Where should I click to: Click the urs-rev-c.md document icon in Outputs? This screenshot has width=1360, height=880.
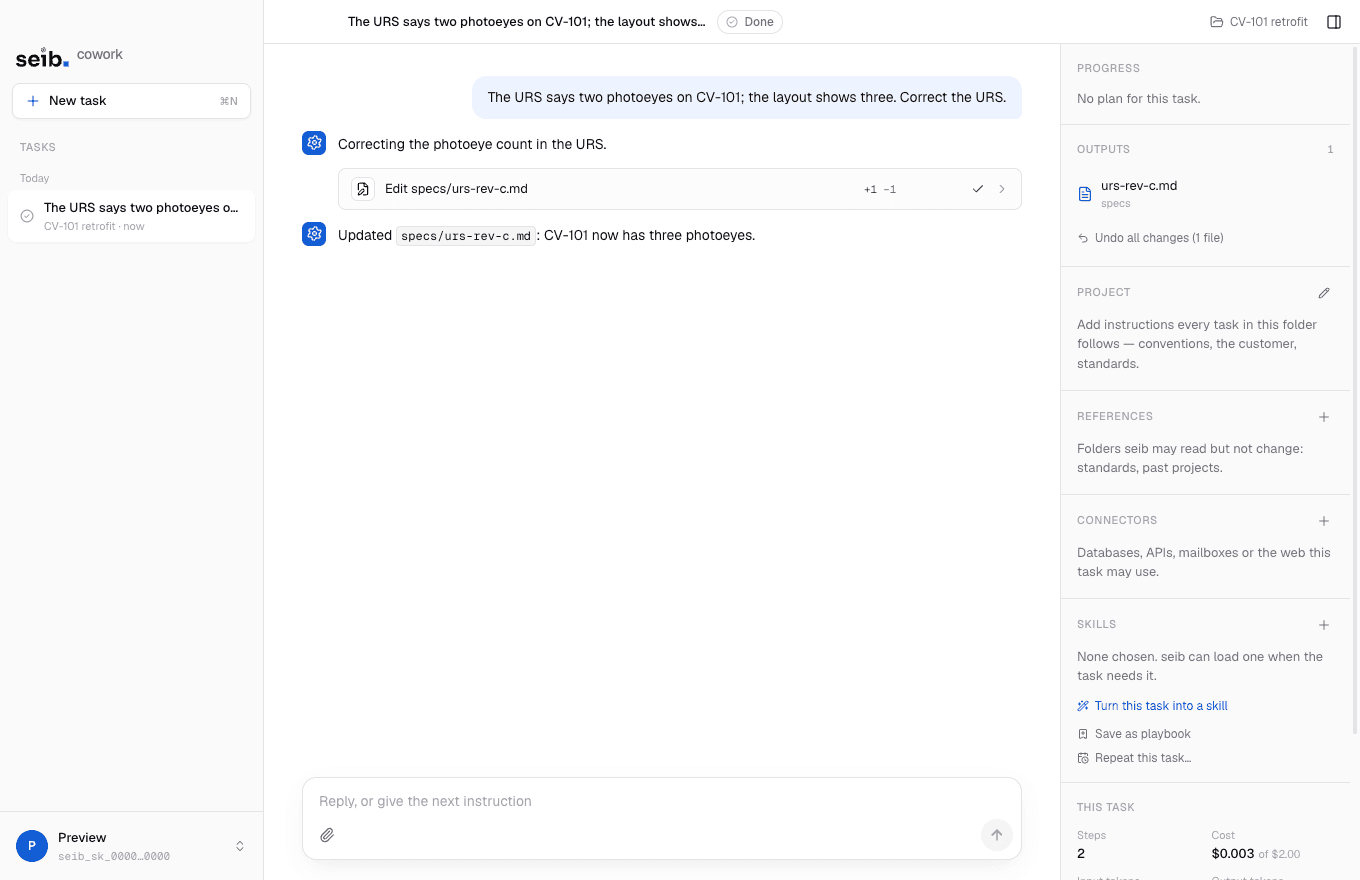click(1085, 194)
